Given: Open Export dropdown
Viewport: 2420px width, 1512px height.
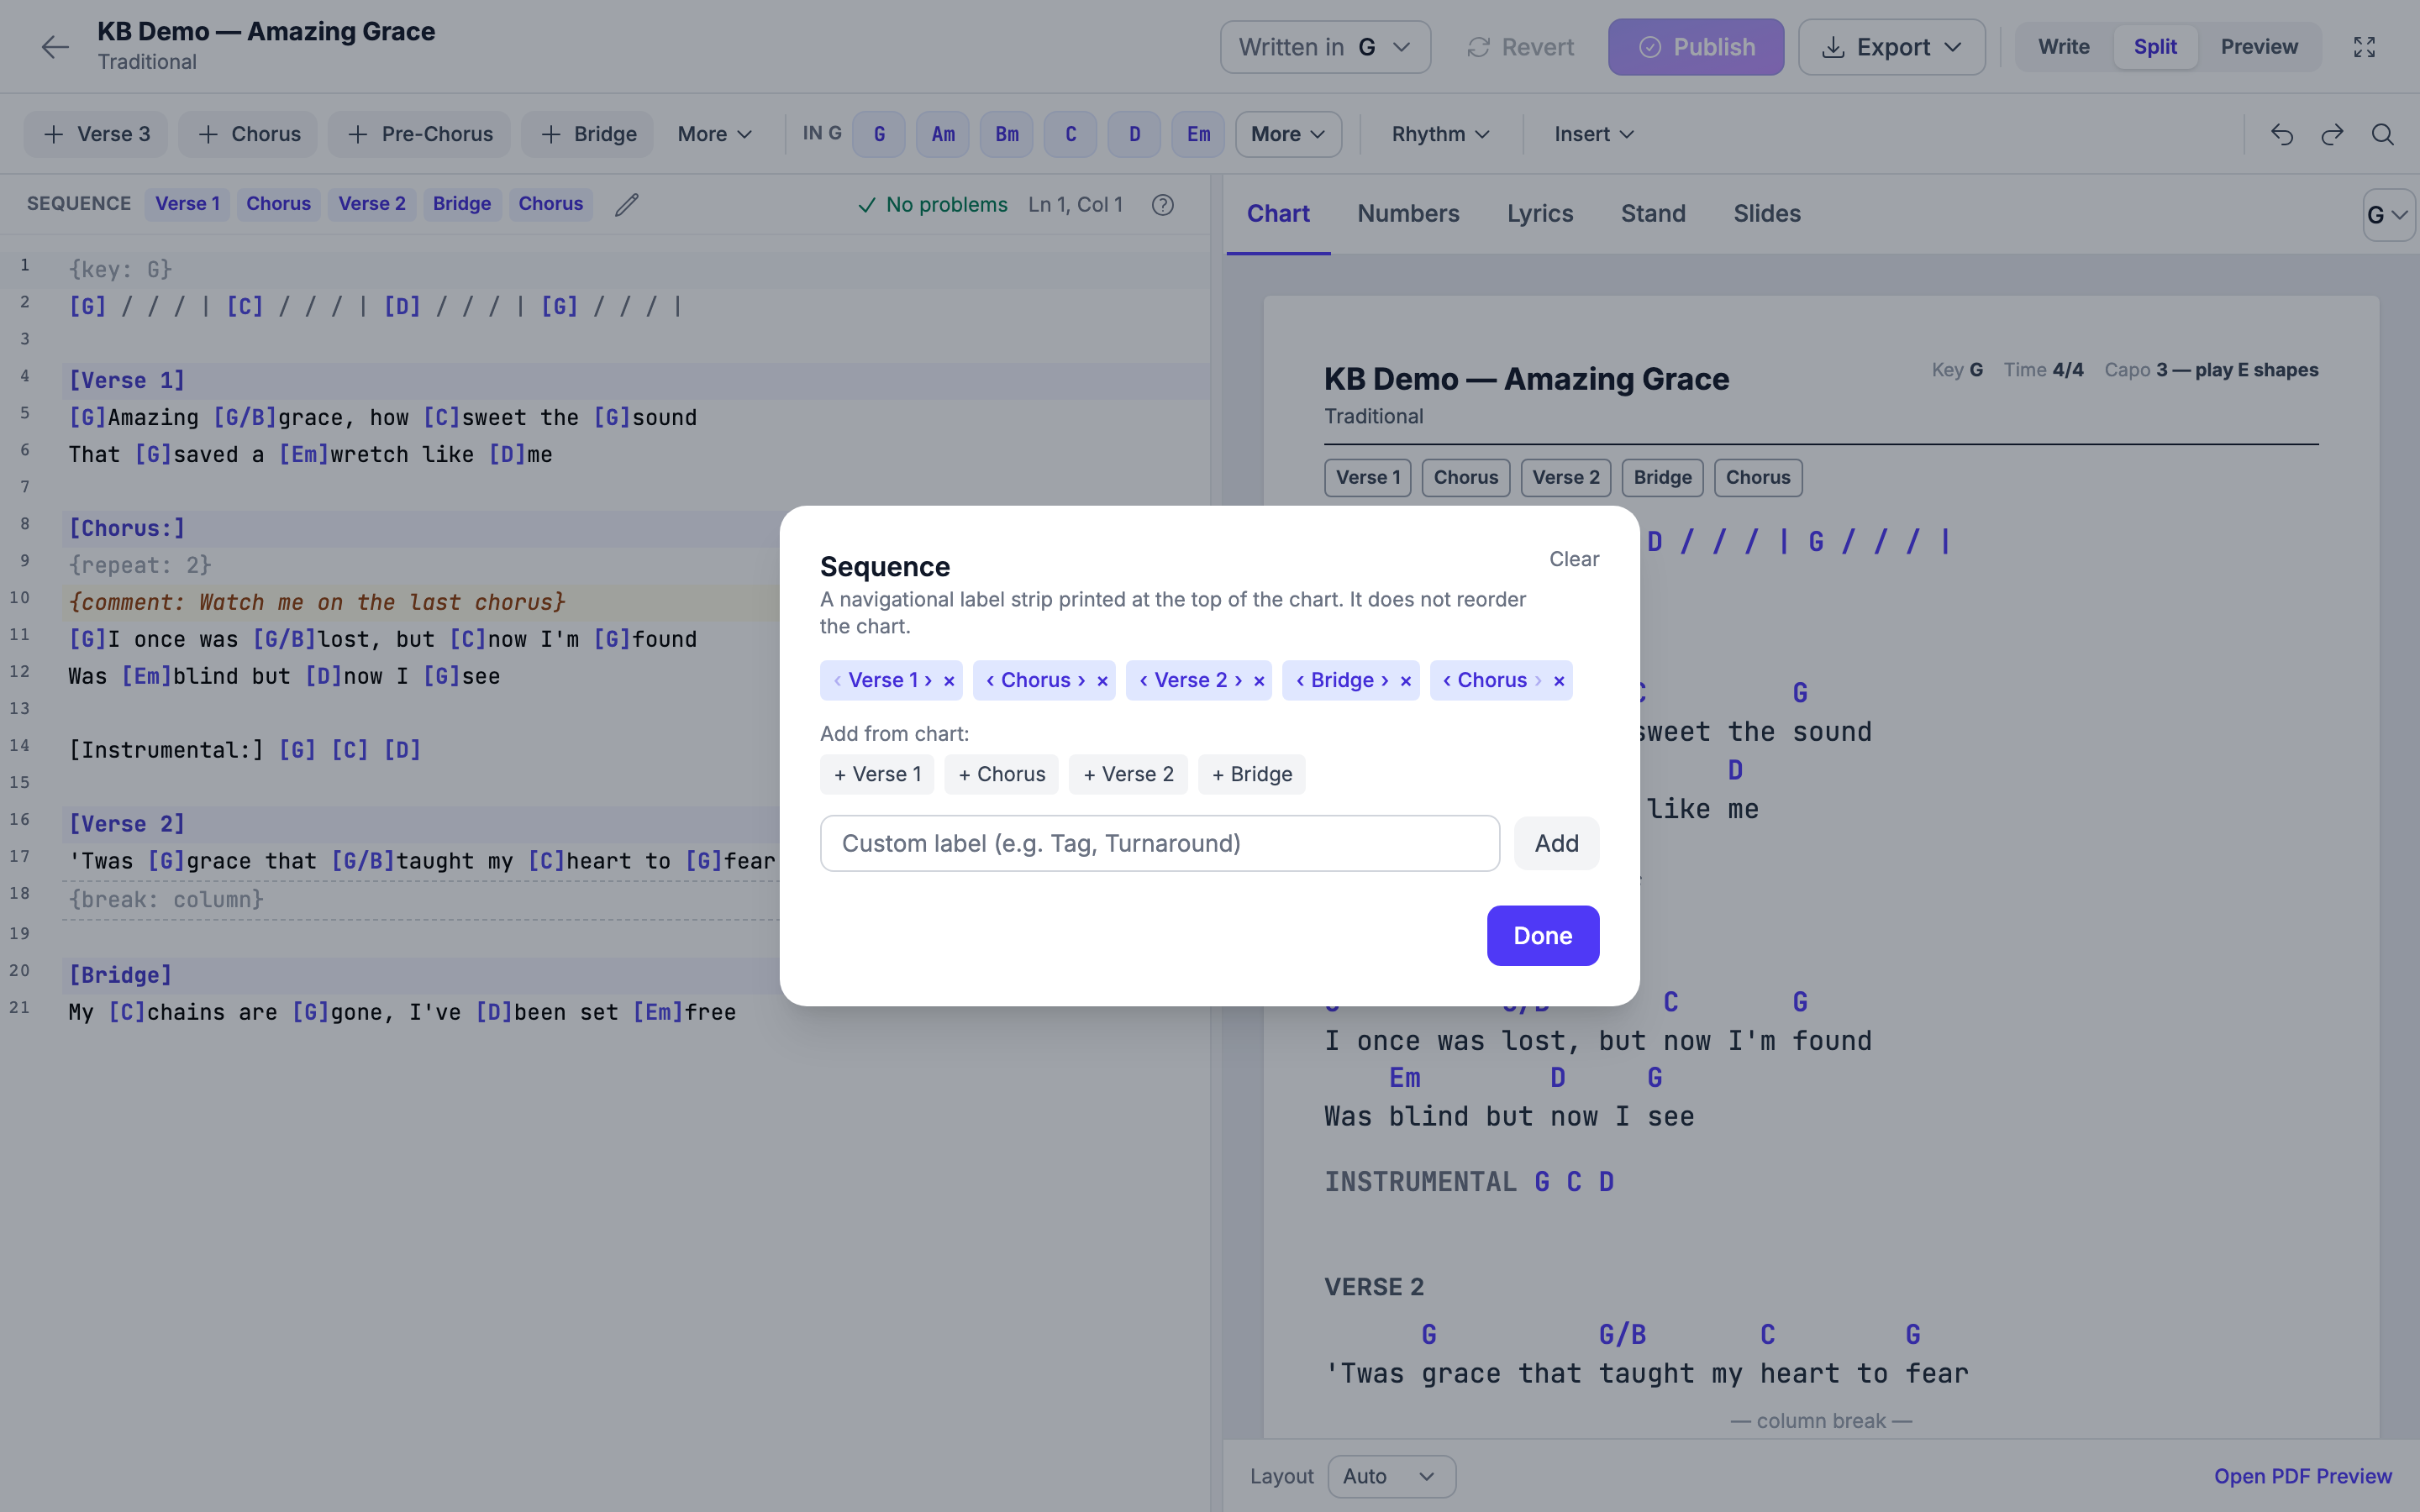Looking at the screenshot, I should [1891, 47].
